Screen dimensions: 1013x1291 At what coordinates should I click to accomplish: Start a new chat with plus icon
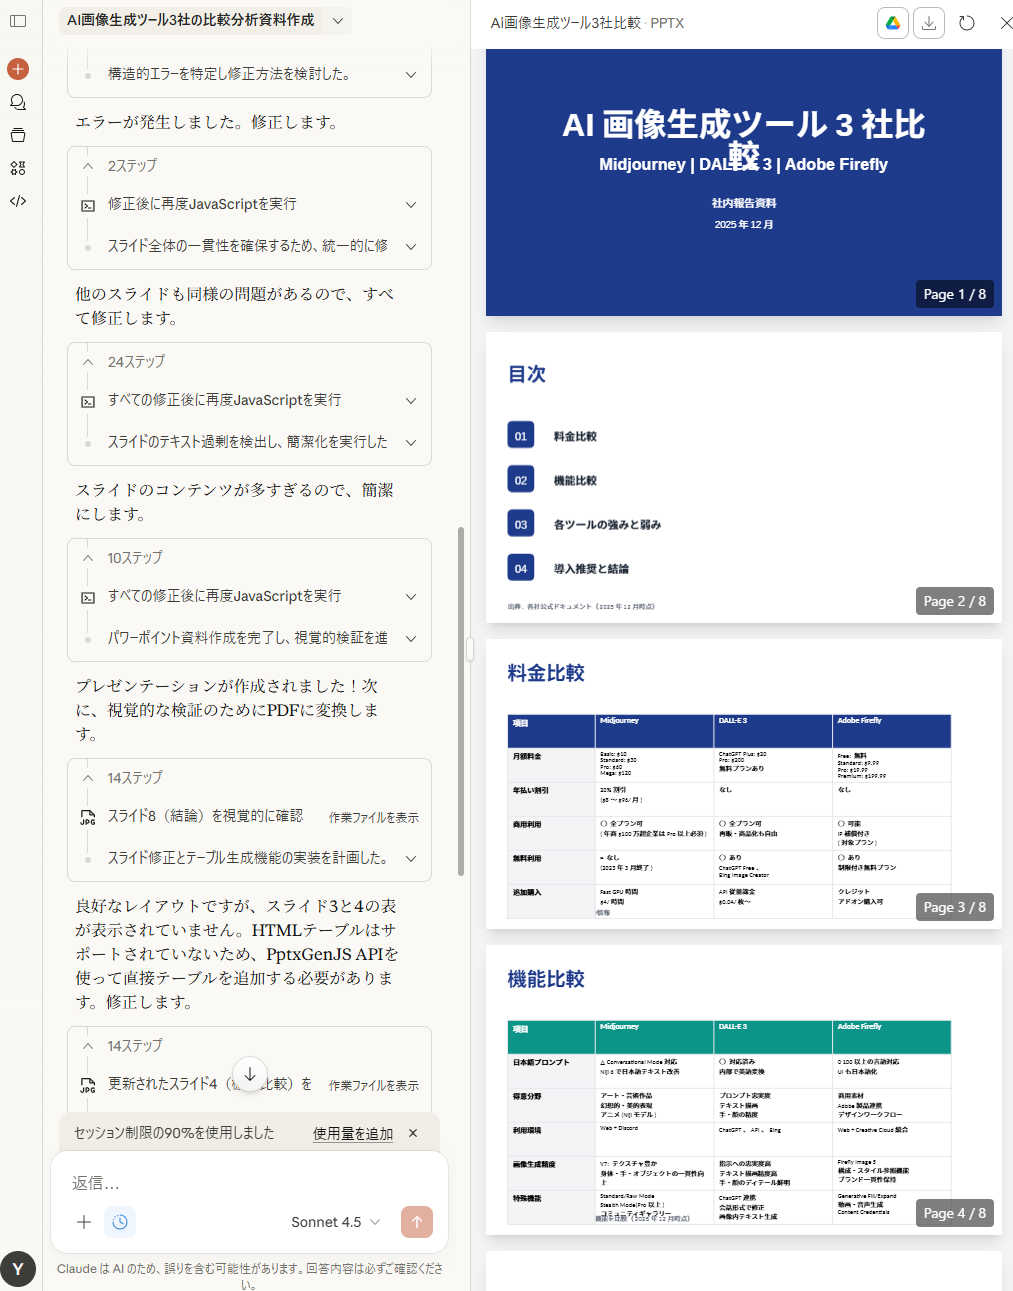coord(18,69)
